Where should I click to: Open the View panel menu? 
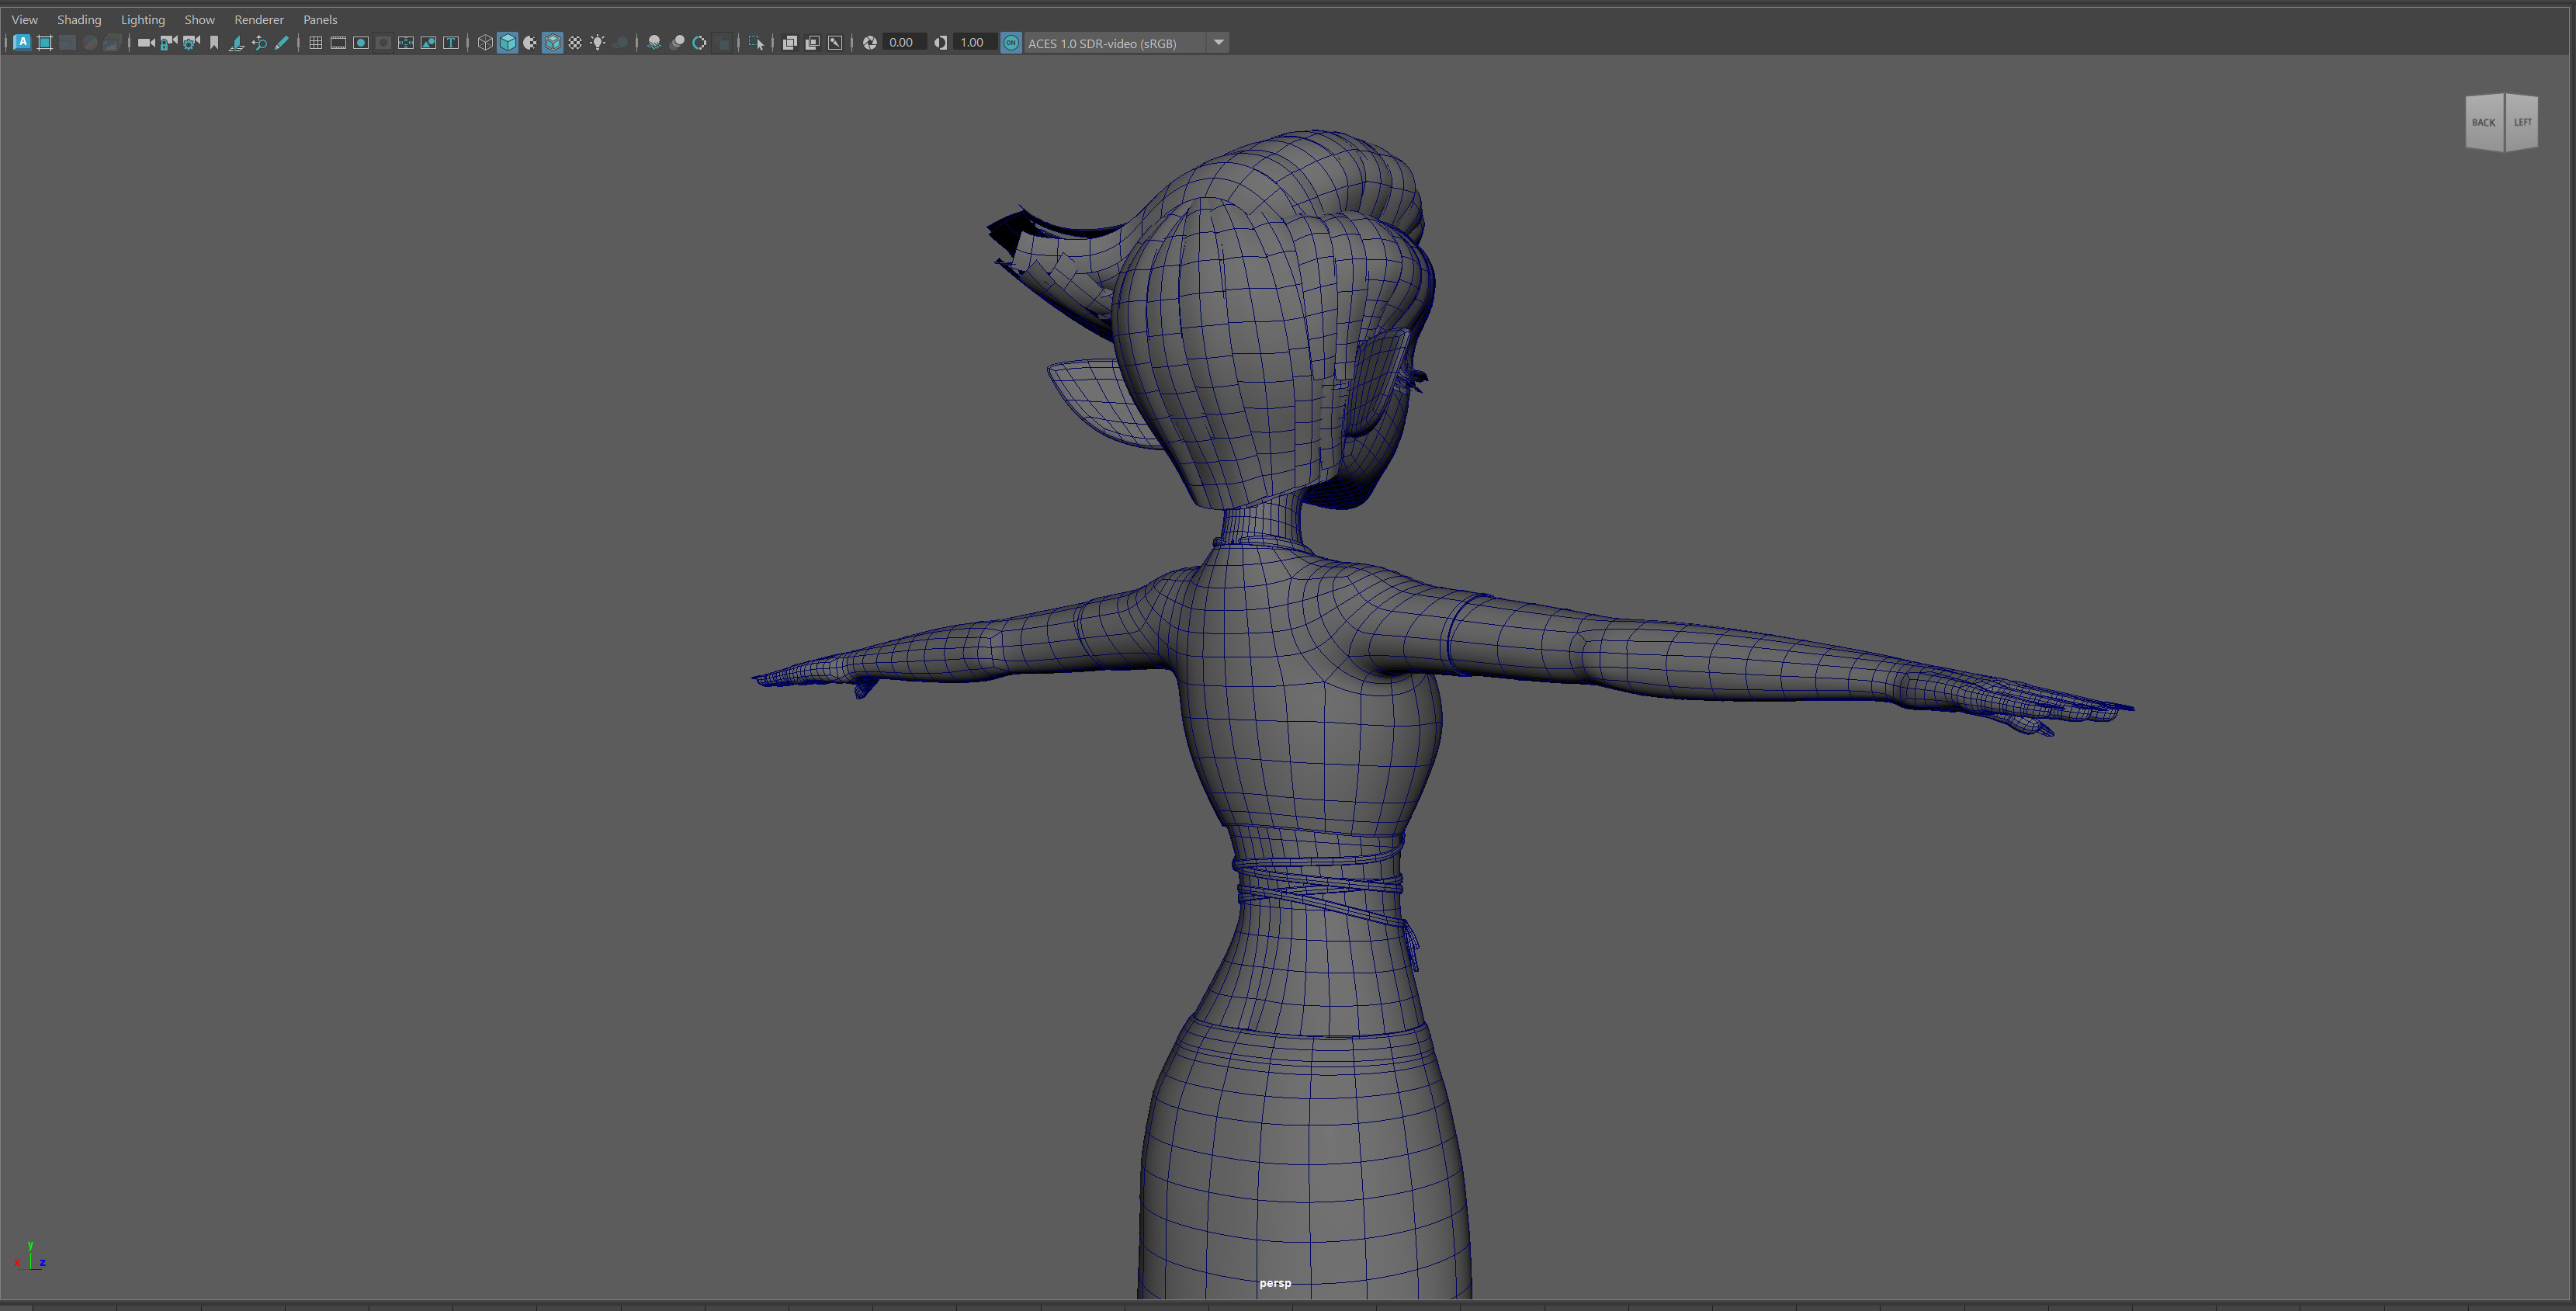click(24, 19)
